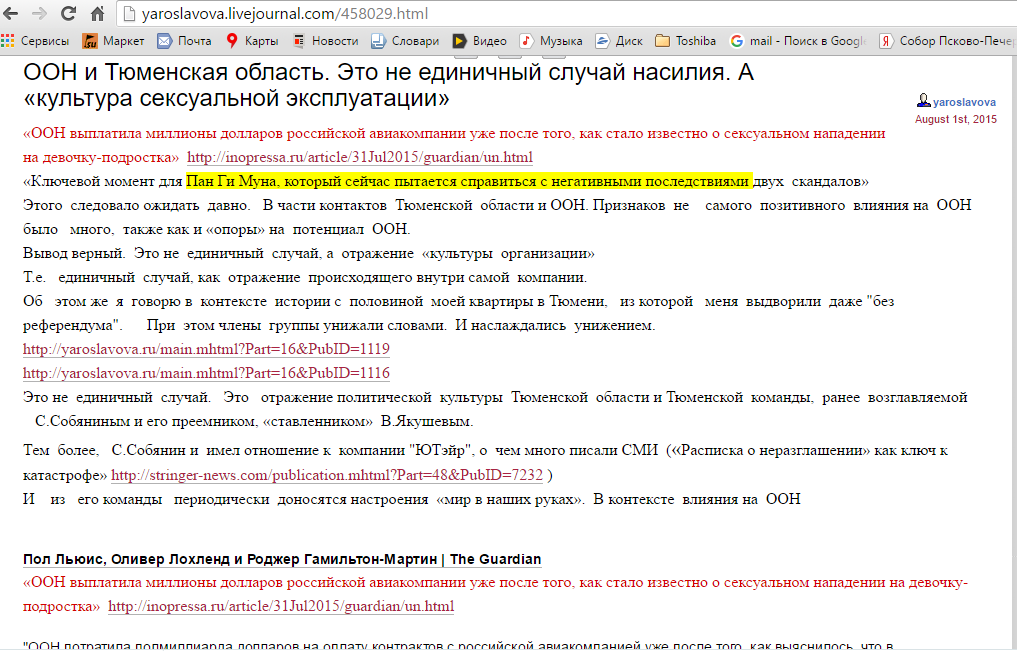Open the mail - Поиск в Google bookmark

tap(798, 41)
